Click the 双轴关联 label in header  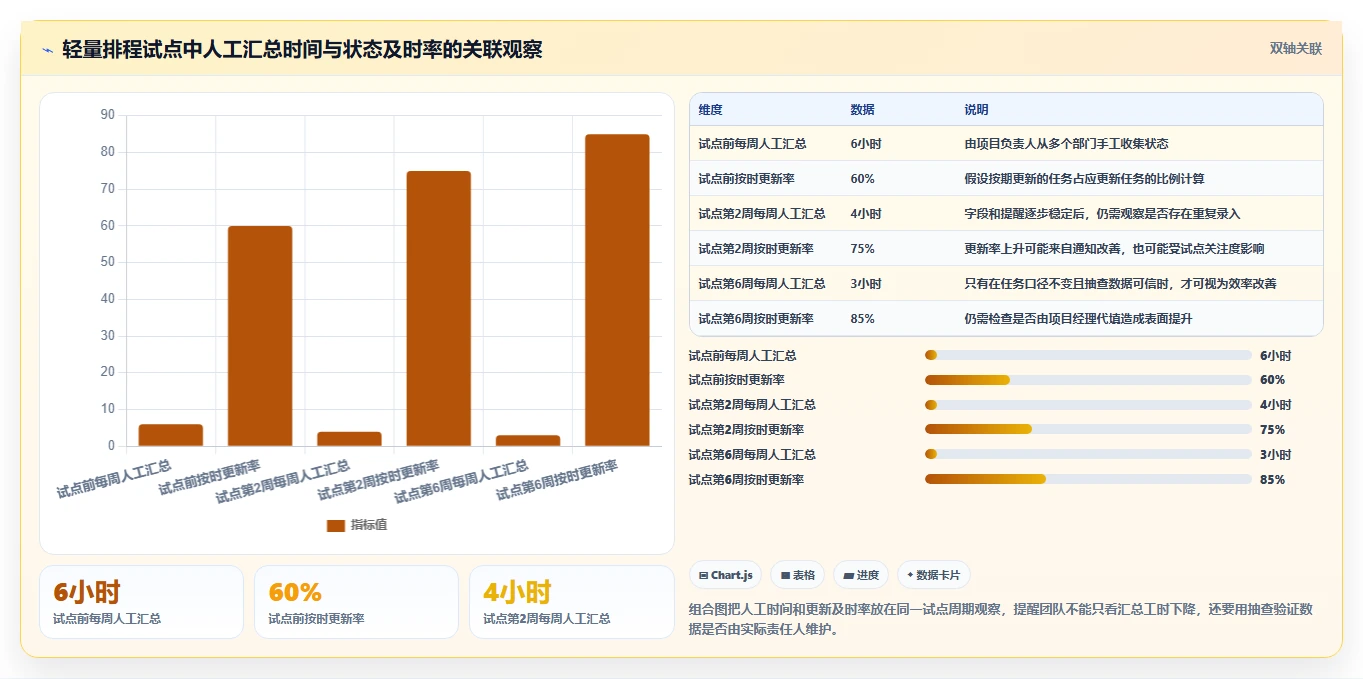(x=1296, y=48)
